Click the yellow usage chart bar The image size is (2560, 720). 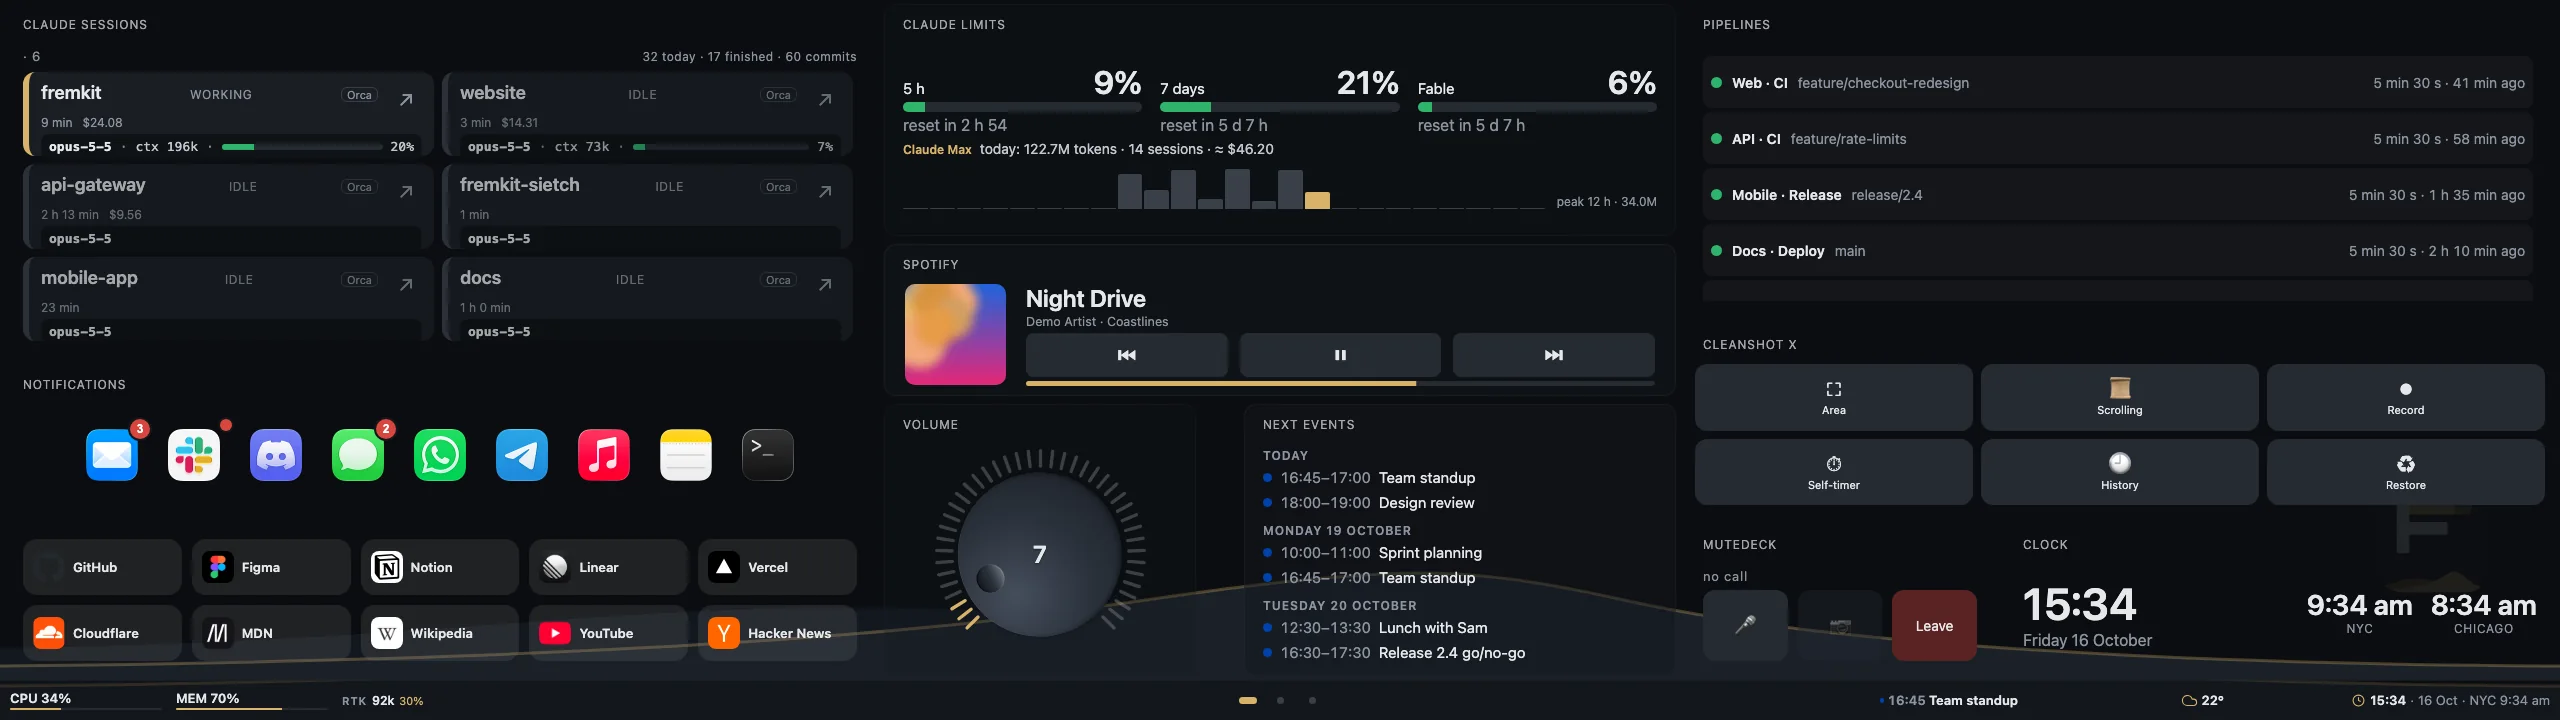click(x=1318, y=200)
